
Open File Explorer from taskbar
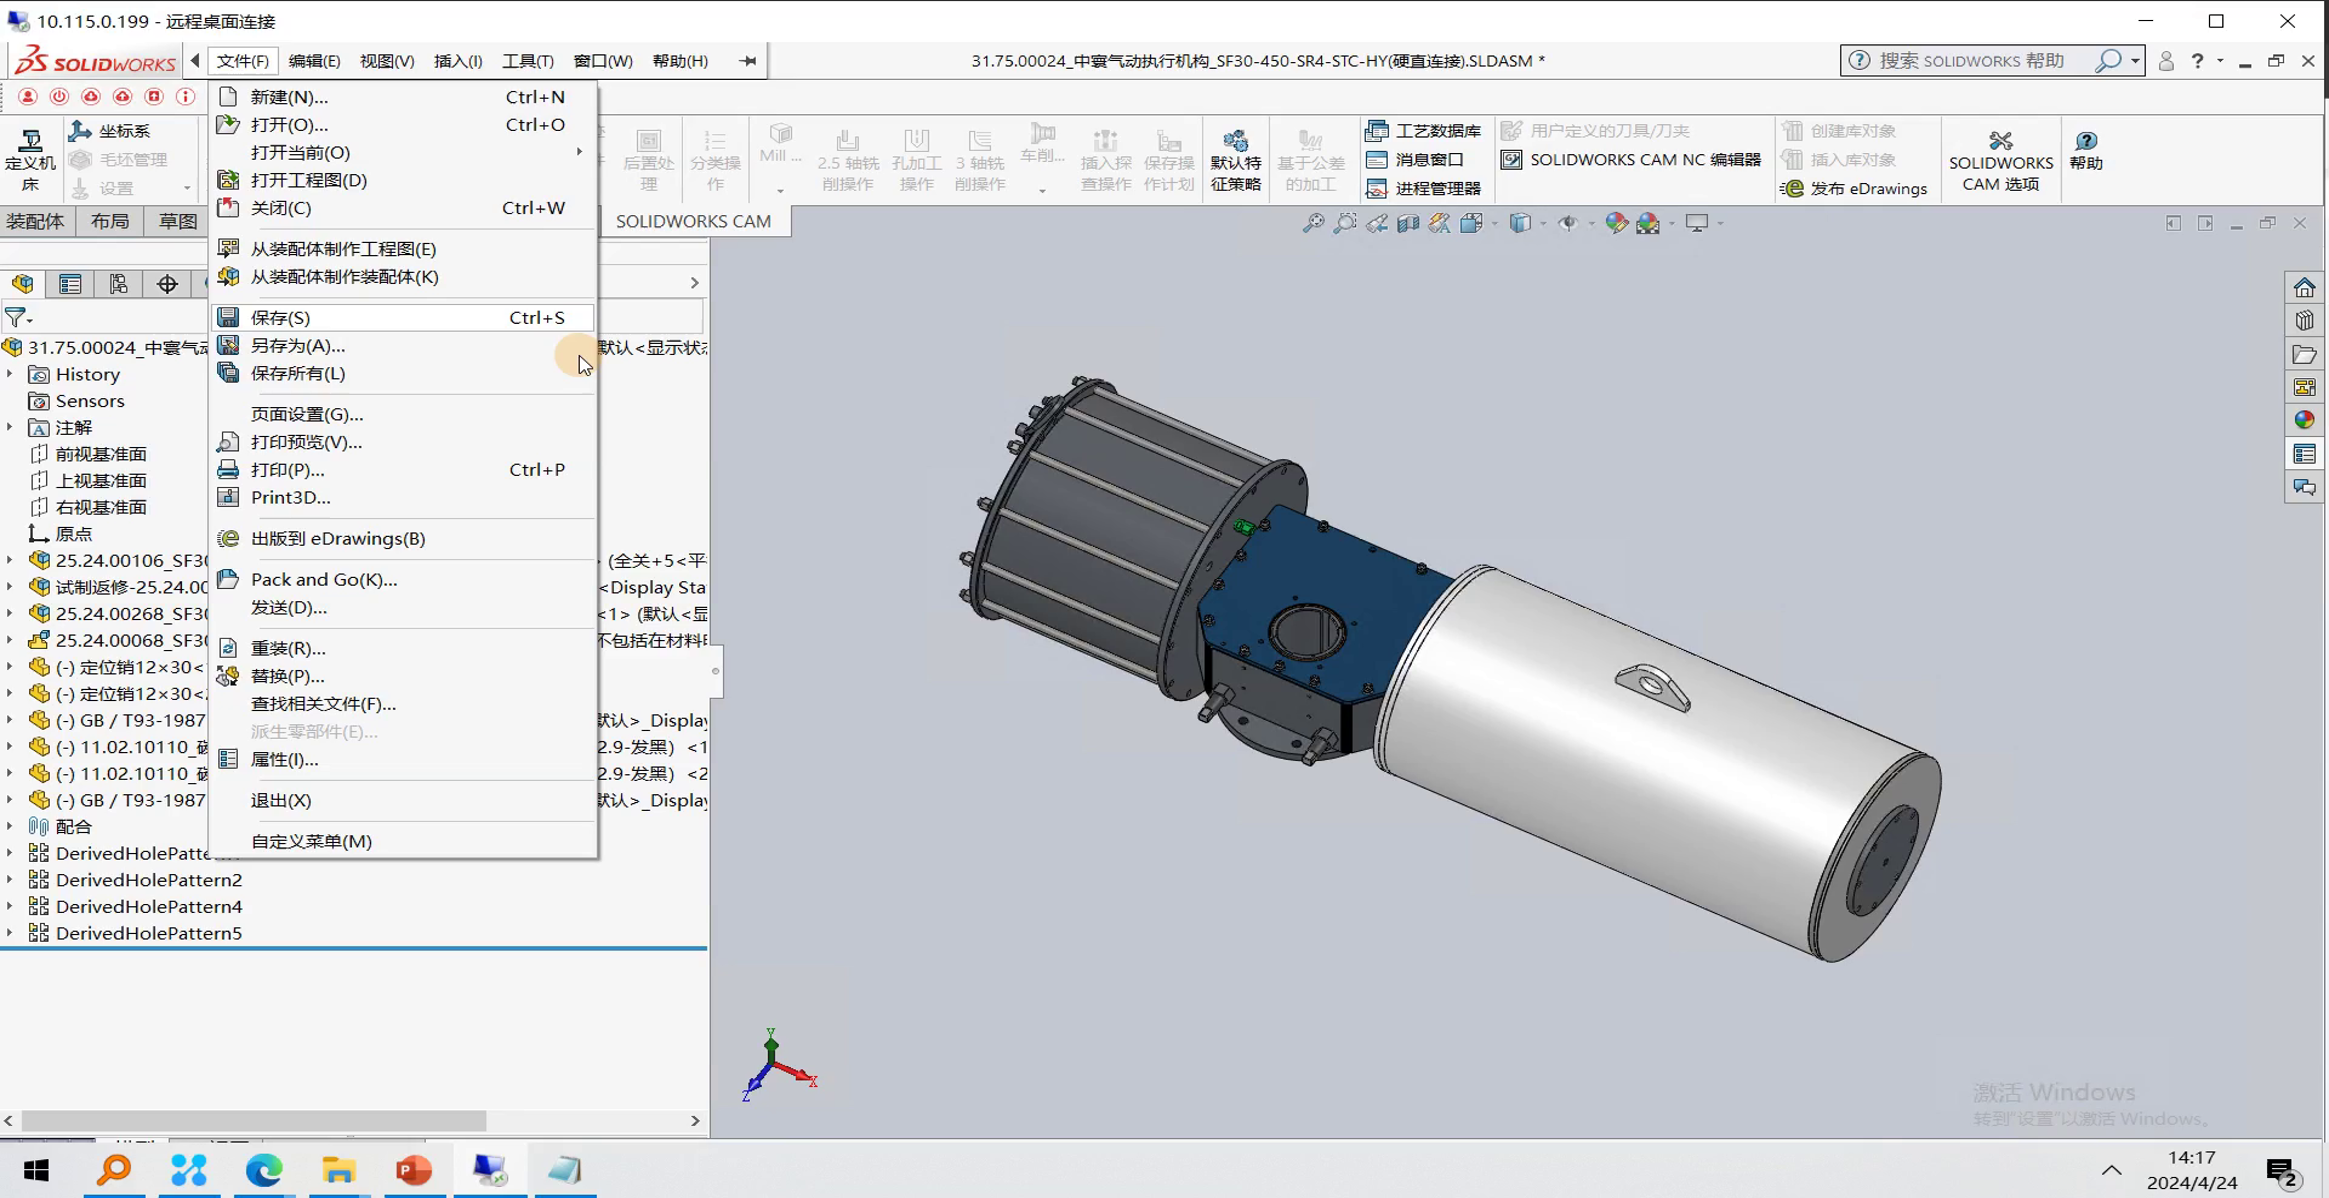tap(339, 1170)
